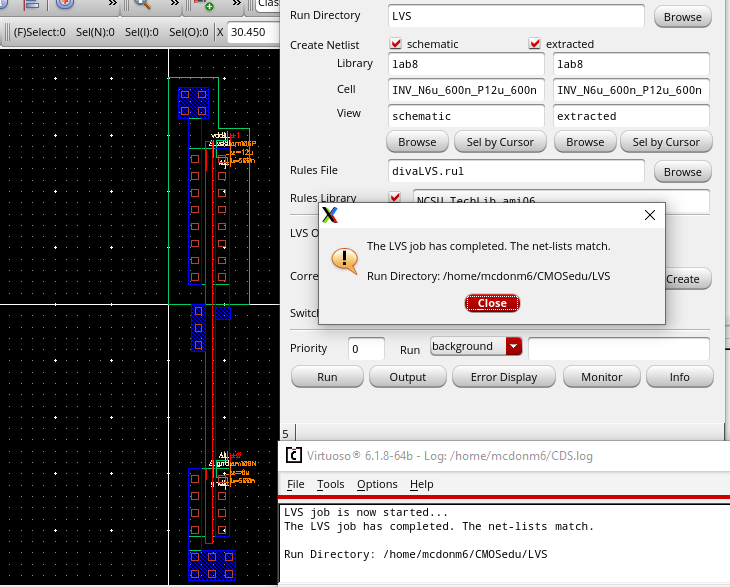
Task: Click the Output button in LVS form
Action: point(407,377)
